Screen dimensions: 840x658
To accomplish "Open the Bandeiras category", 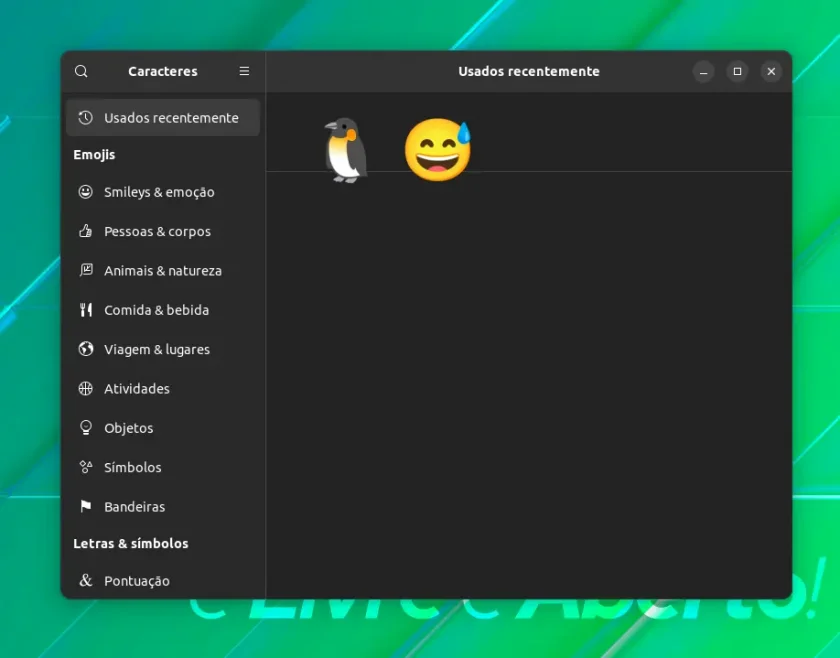I will coord(163,507).
